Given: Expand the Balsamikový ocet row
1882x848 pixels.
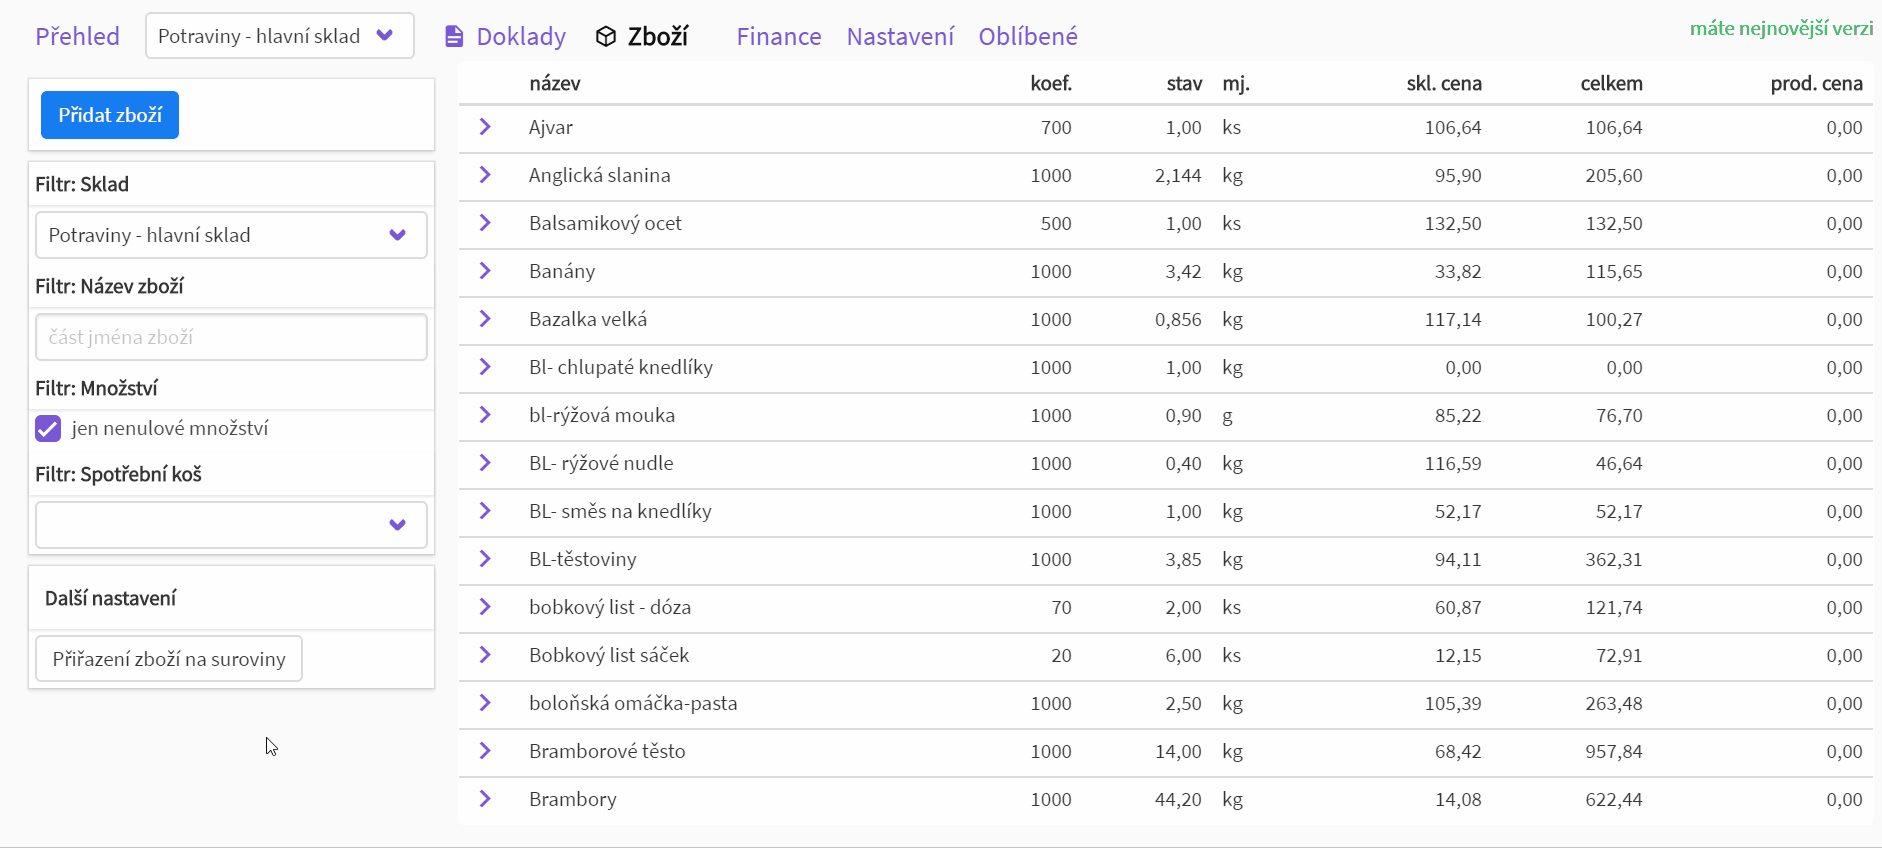Looking at the screenshot, I should 485,223.
